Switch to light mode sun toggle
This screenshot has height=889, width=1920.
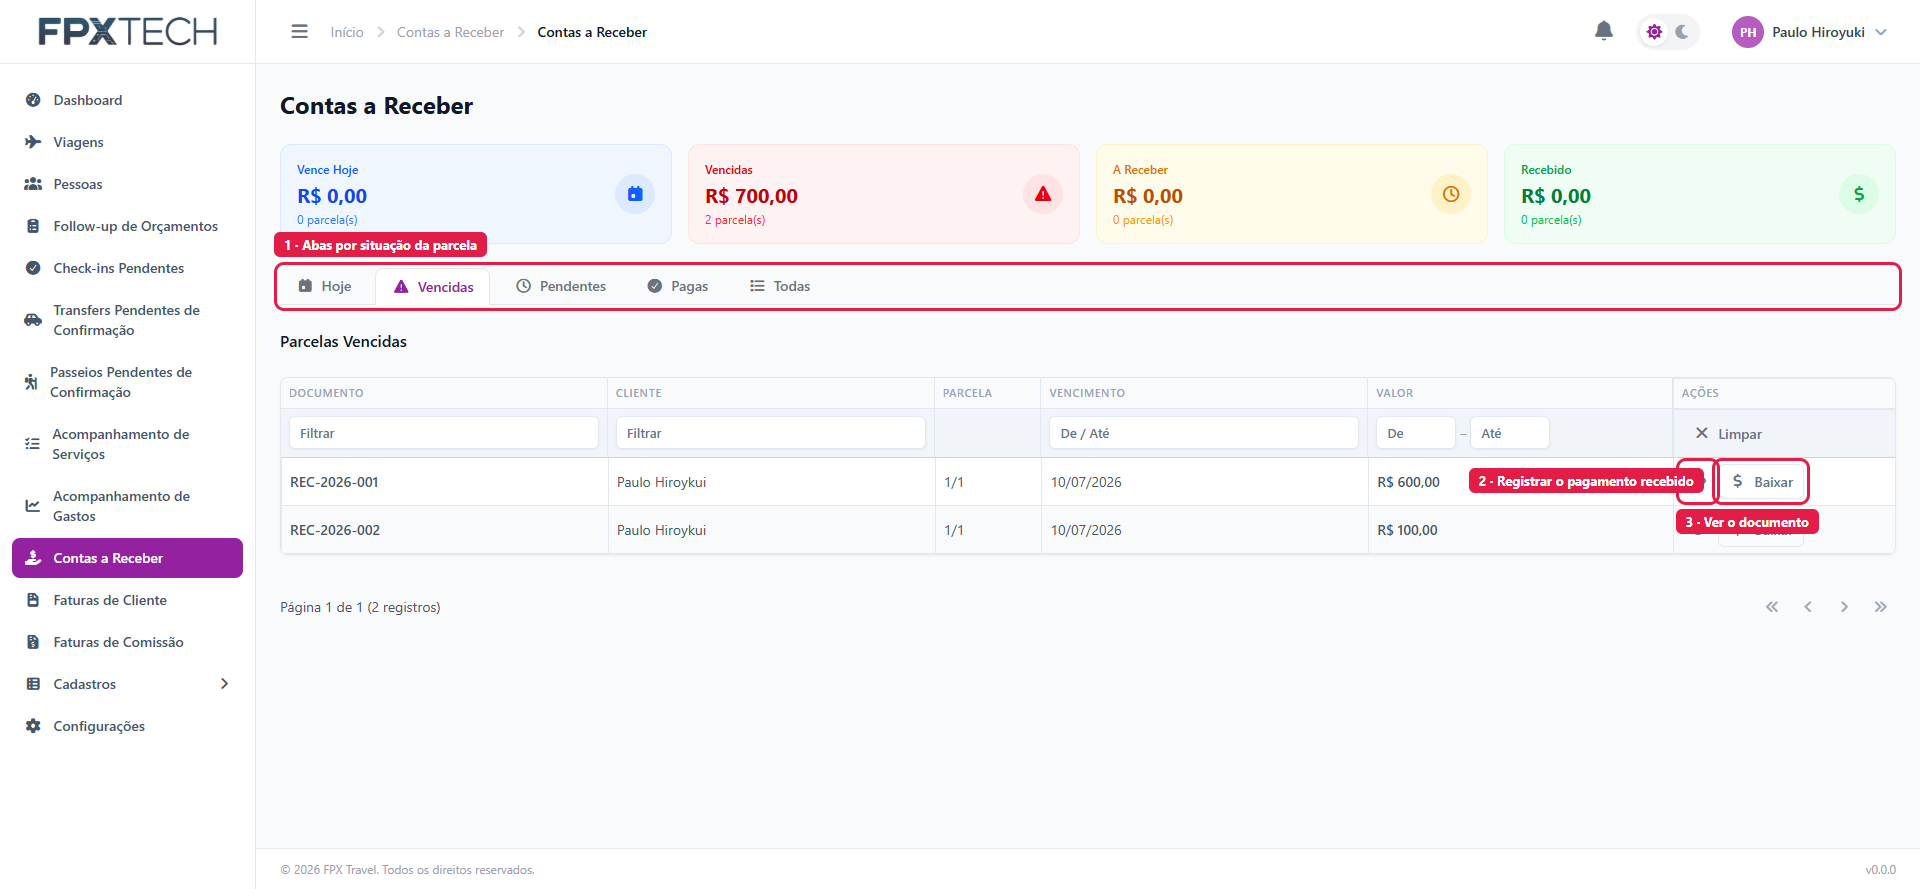[x=1654, y=32]
